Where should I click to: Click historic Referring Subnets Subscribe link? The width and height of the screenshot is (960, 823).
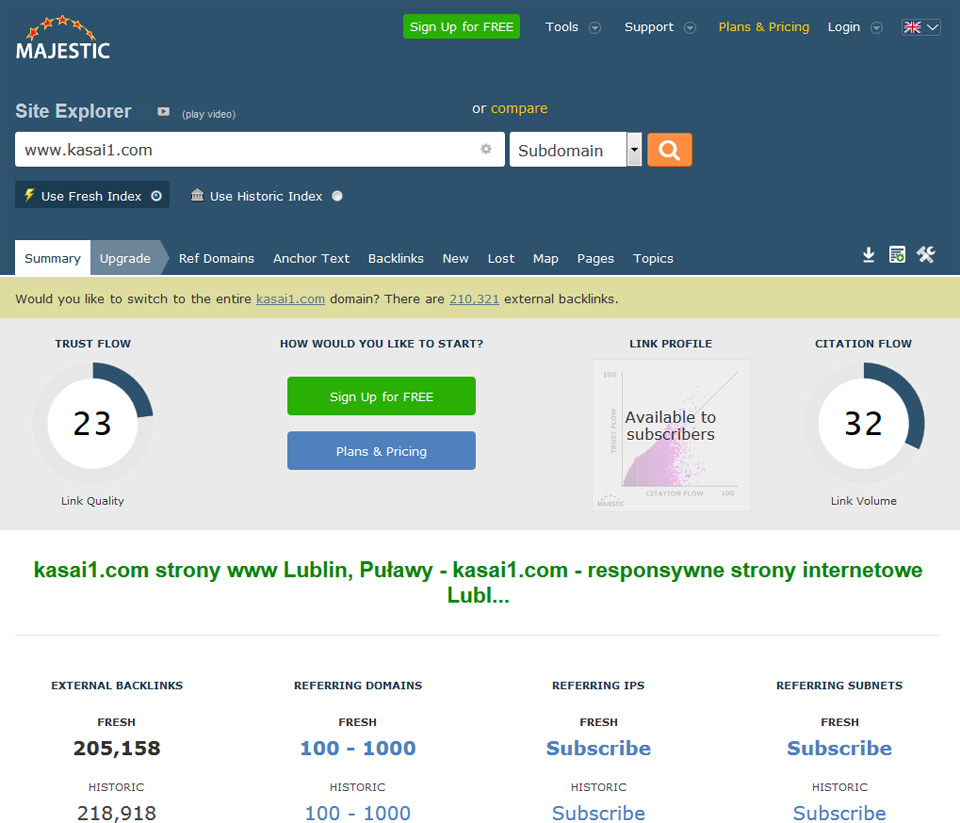(839, 813)
